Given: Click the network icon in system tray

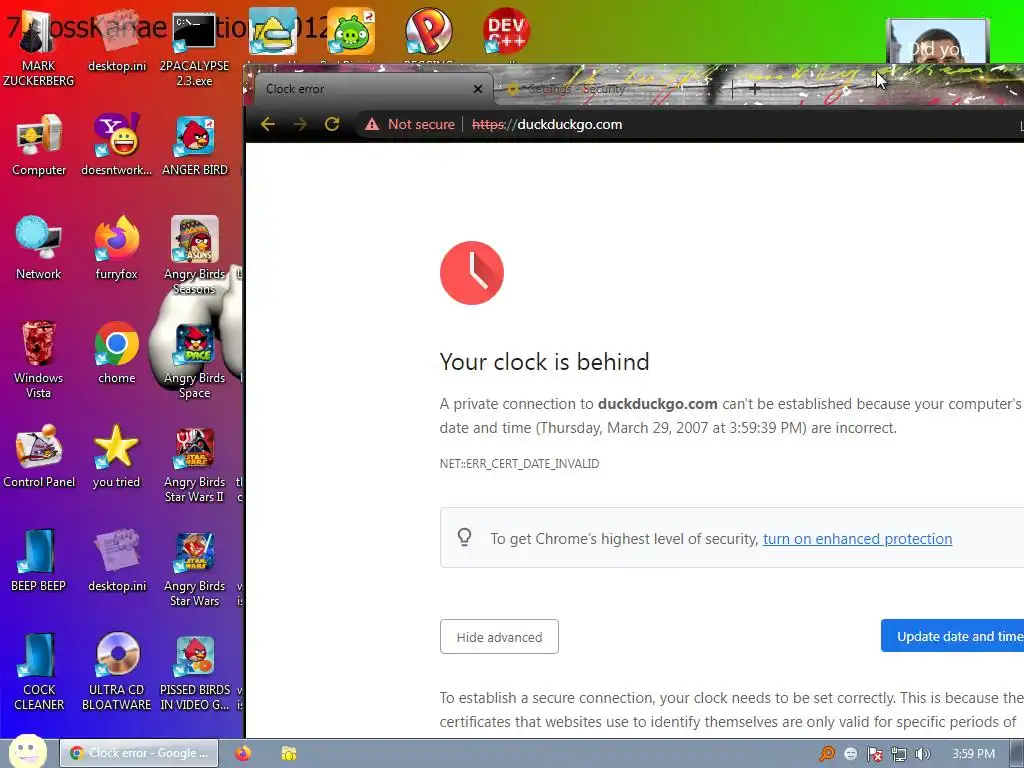Looking at the screenshot, I should (899, 754).
